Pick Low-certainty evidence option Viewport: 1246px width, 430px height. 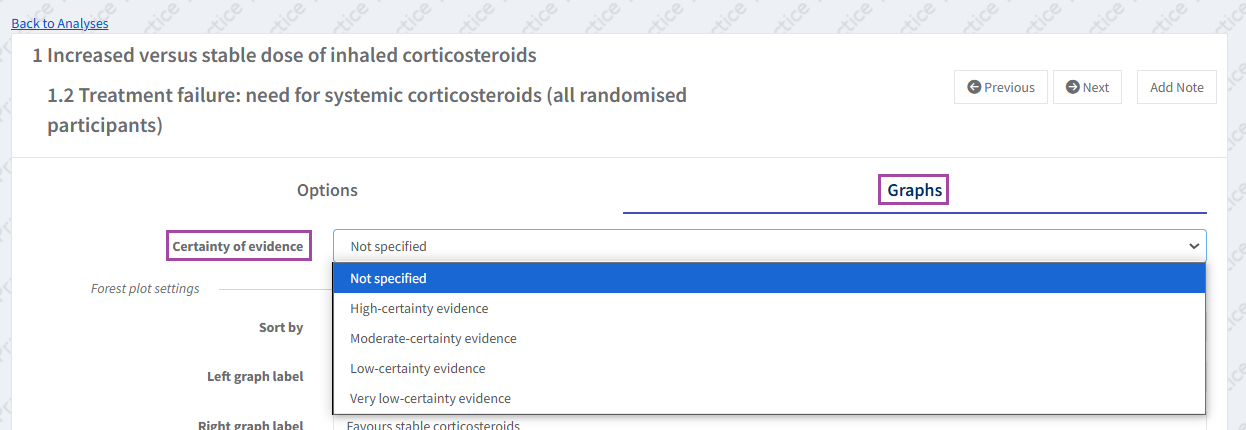click(x=417, y=368)
